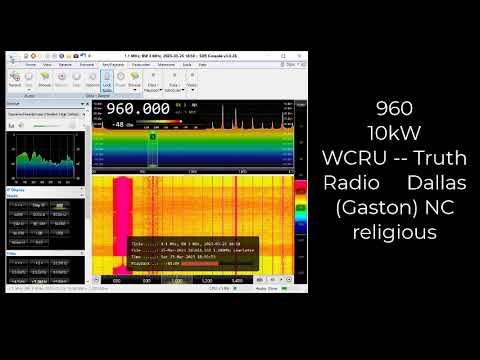Click the audio spectrum graph in left panel

click(x=46, y=158)
